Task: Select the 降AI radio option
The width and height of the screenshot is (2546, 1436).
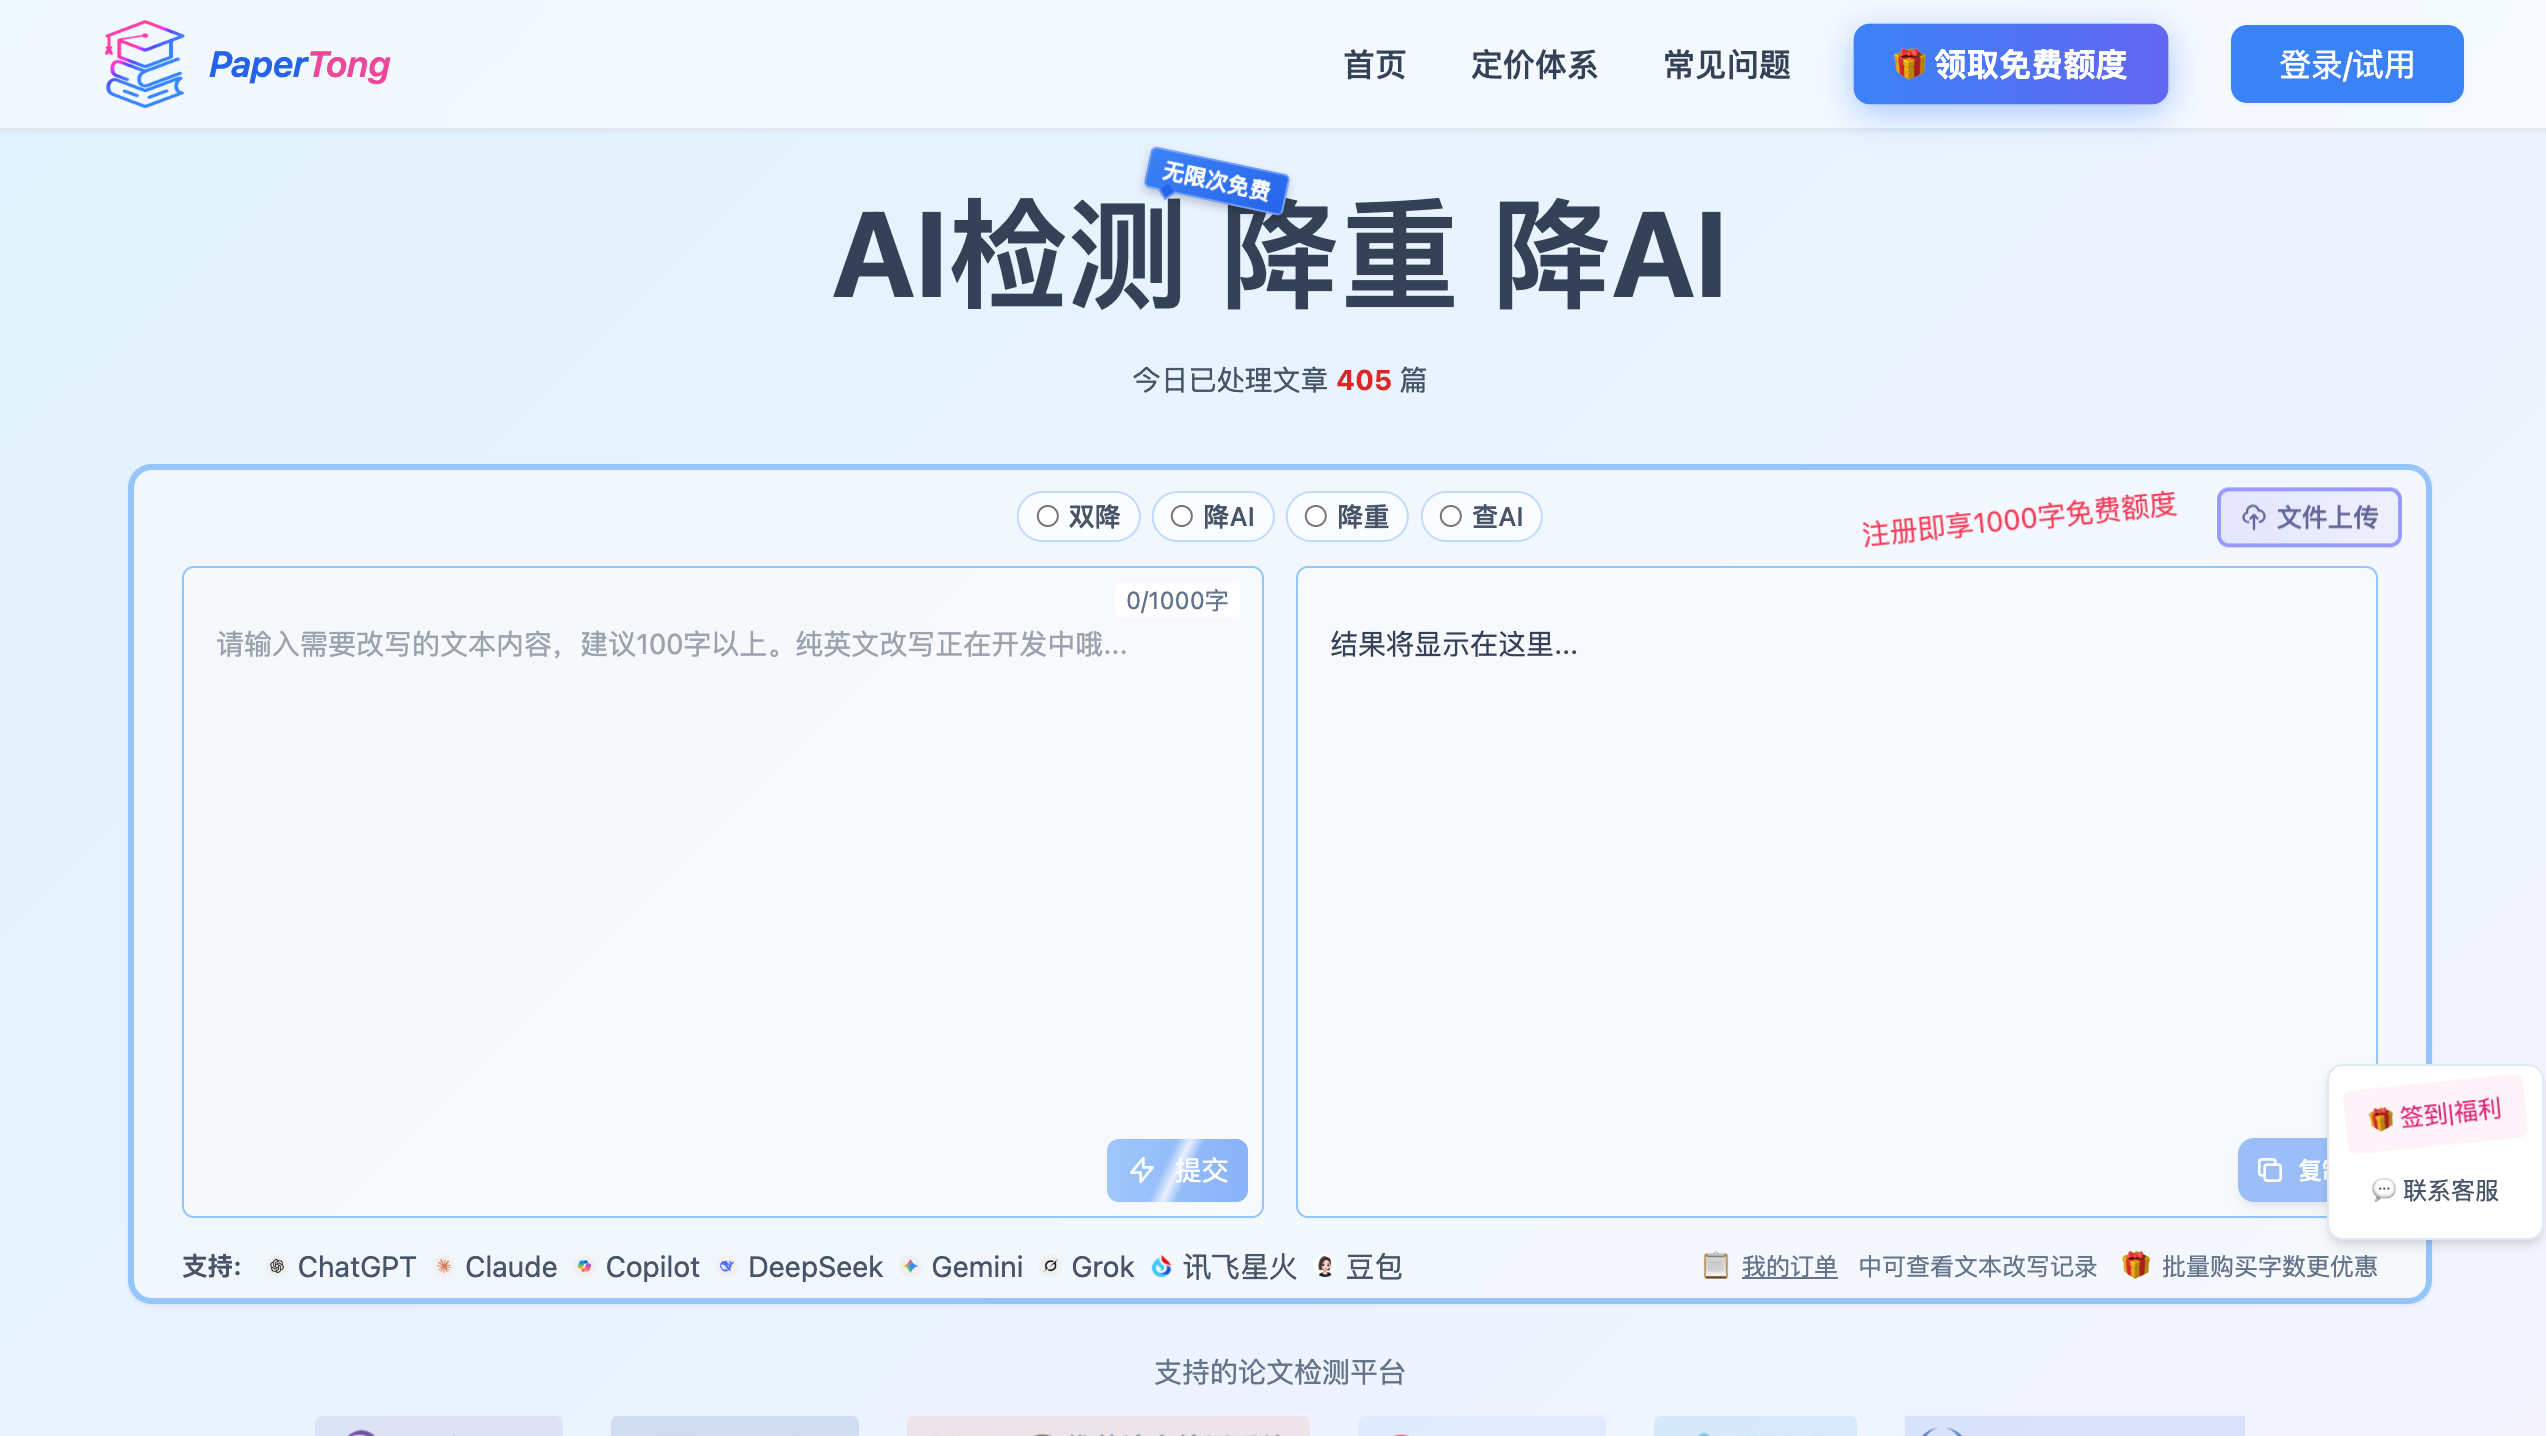Action: (x=1182, y=517)
